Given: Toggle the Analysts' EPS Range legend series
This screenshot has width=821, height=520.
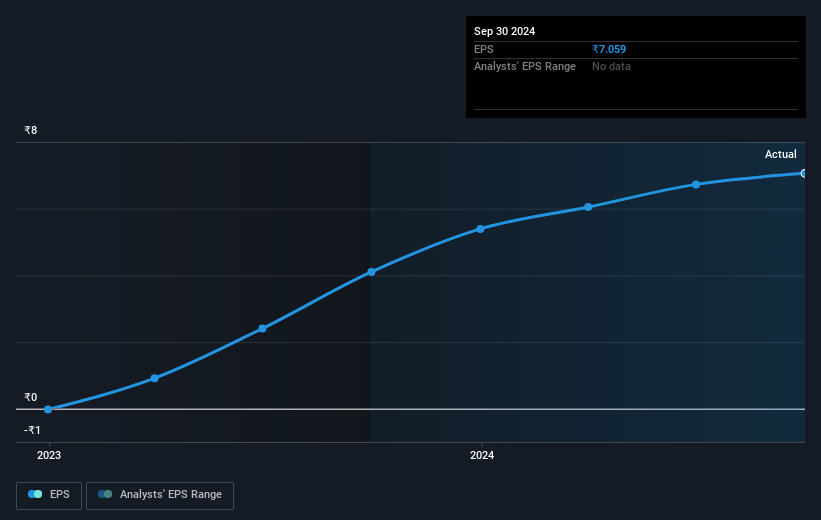Looking at the screenshot, I should (x=160, y=495).
